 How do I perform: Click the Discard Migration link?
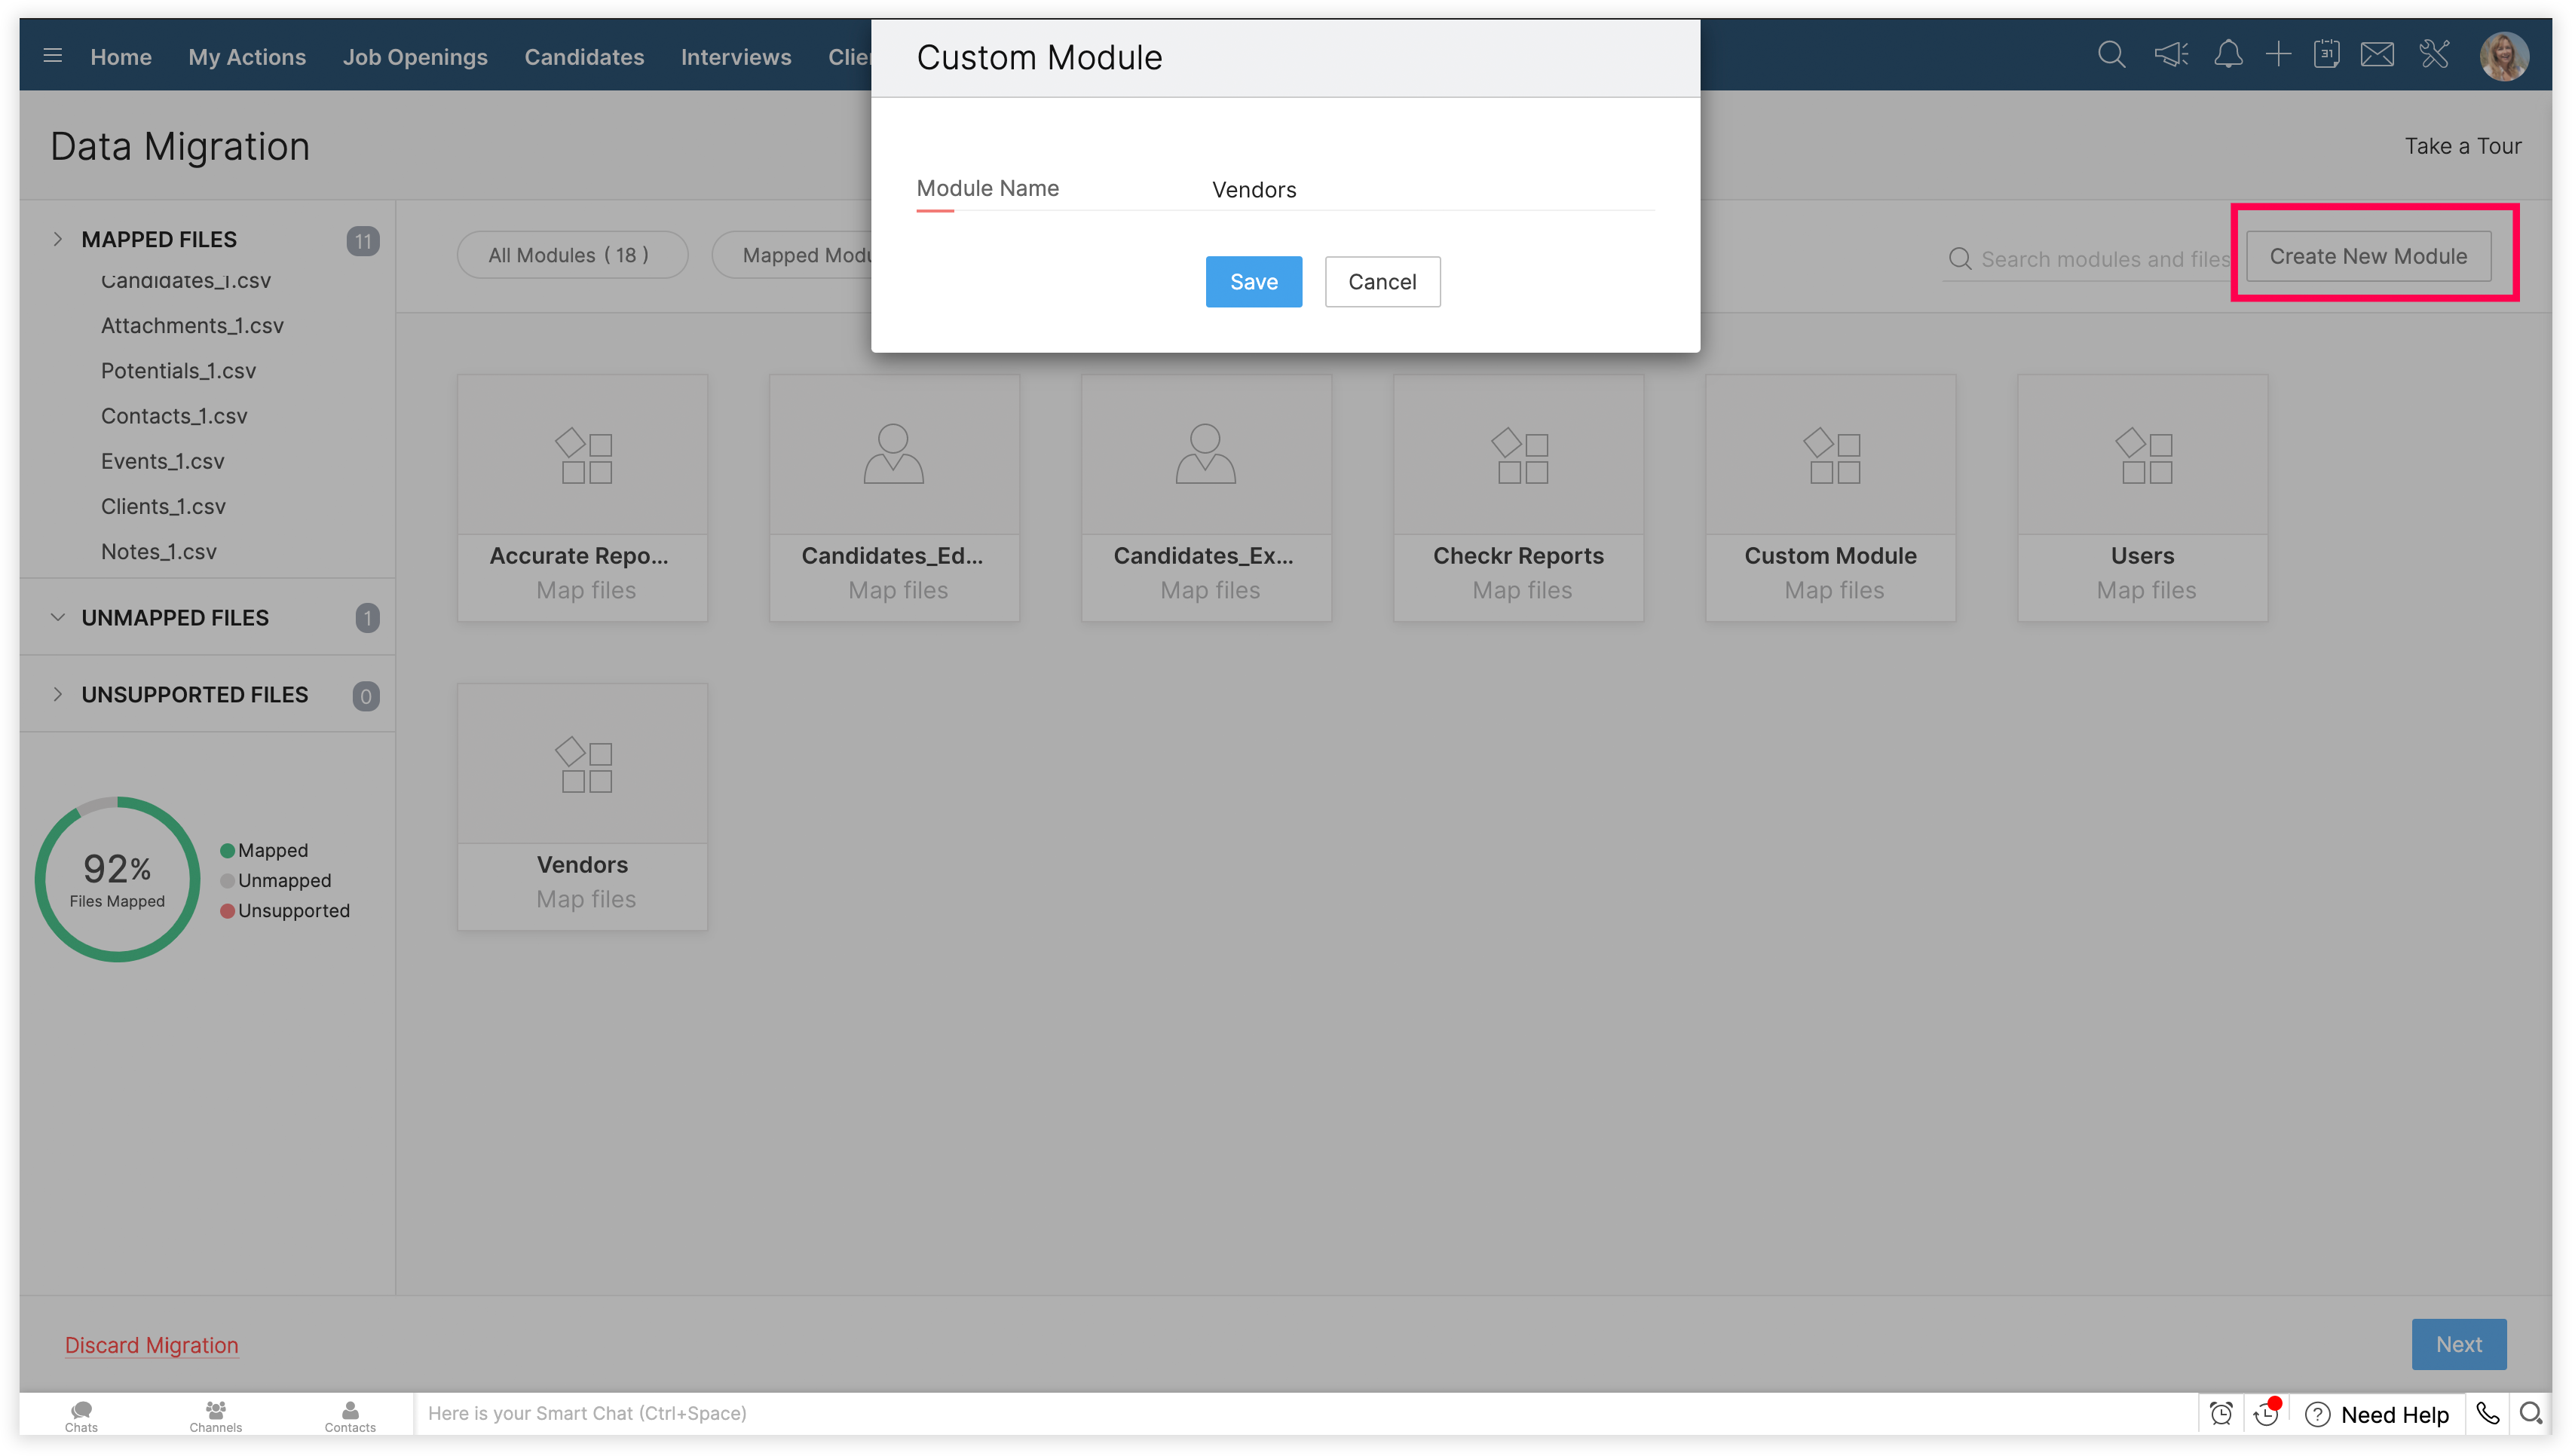[x=151, y=1345]
